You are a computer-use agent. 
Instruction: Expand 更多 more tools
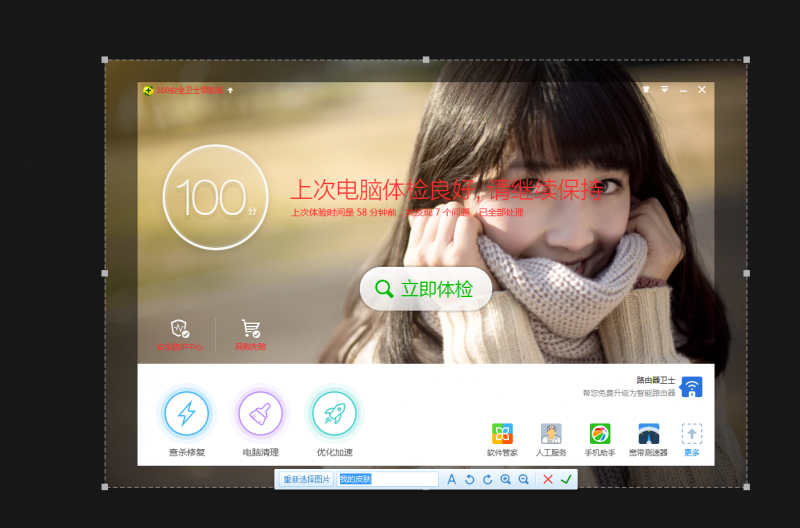[x=692, y=435]
